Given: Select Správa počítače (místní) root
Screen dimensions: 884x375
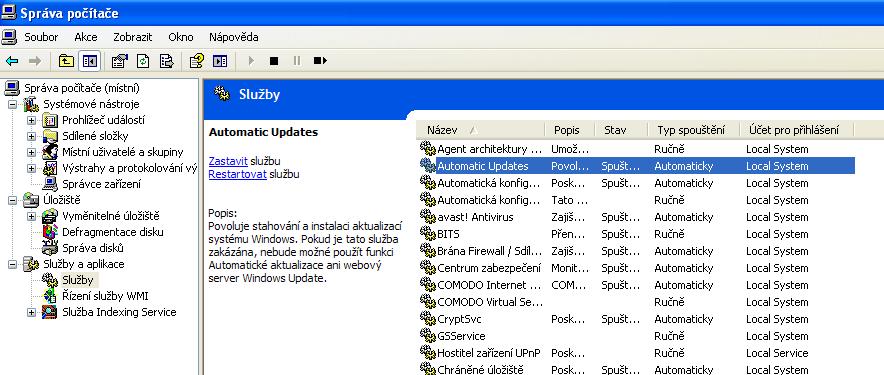Looking at the screenshot, I should pyautogui.click(x=82, y=88).
